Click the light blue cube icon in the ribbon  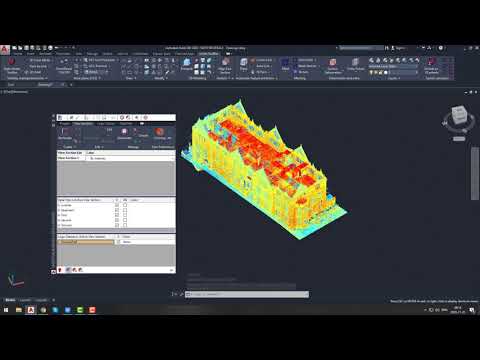pos(187,62)
